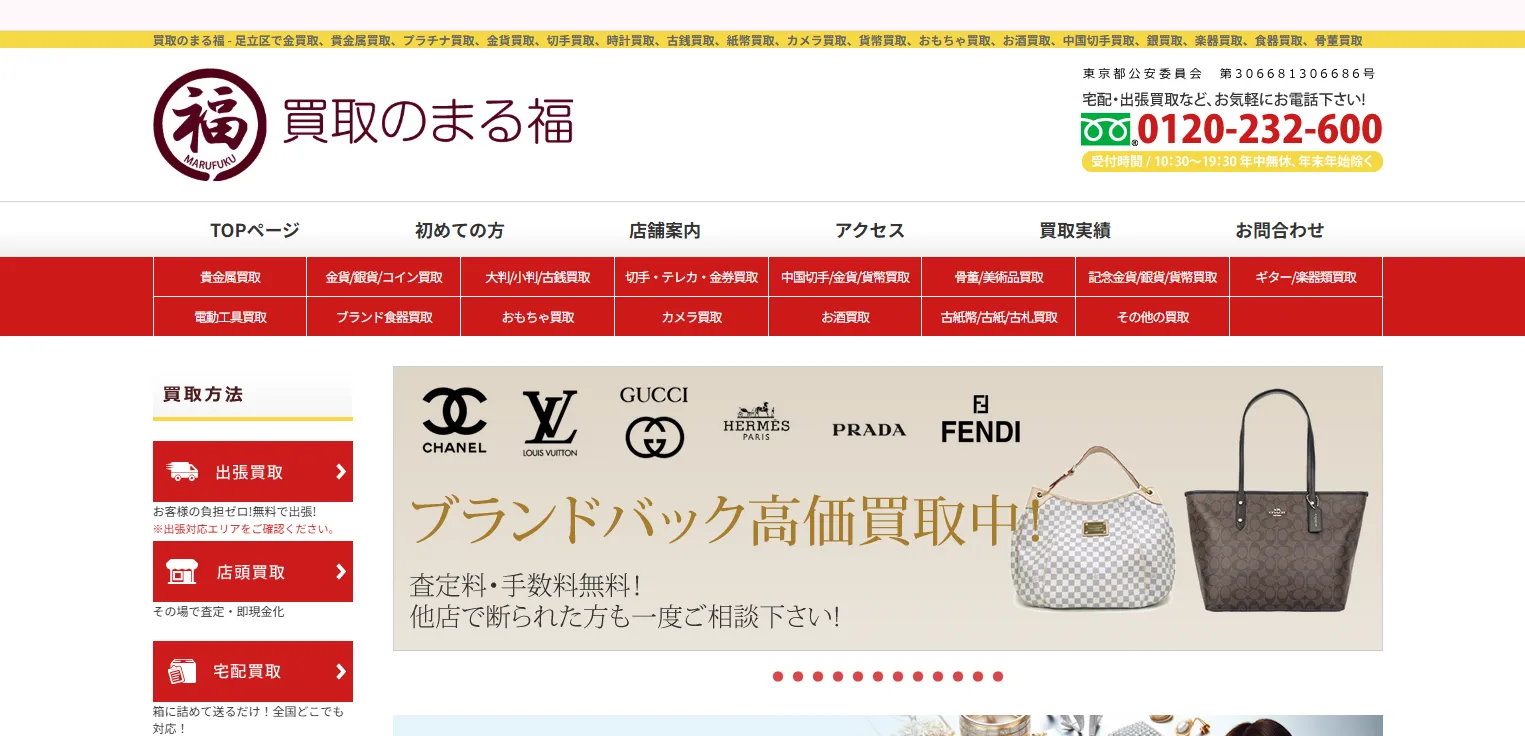Click the Fendi logo in the banner
Screen dimensions: 1525x736
[981, 419]
